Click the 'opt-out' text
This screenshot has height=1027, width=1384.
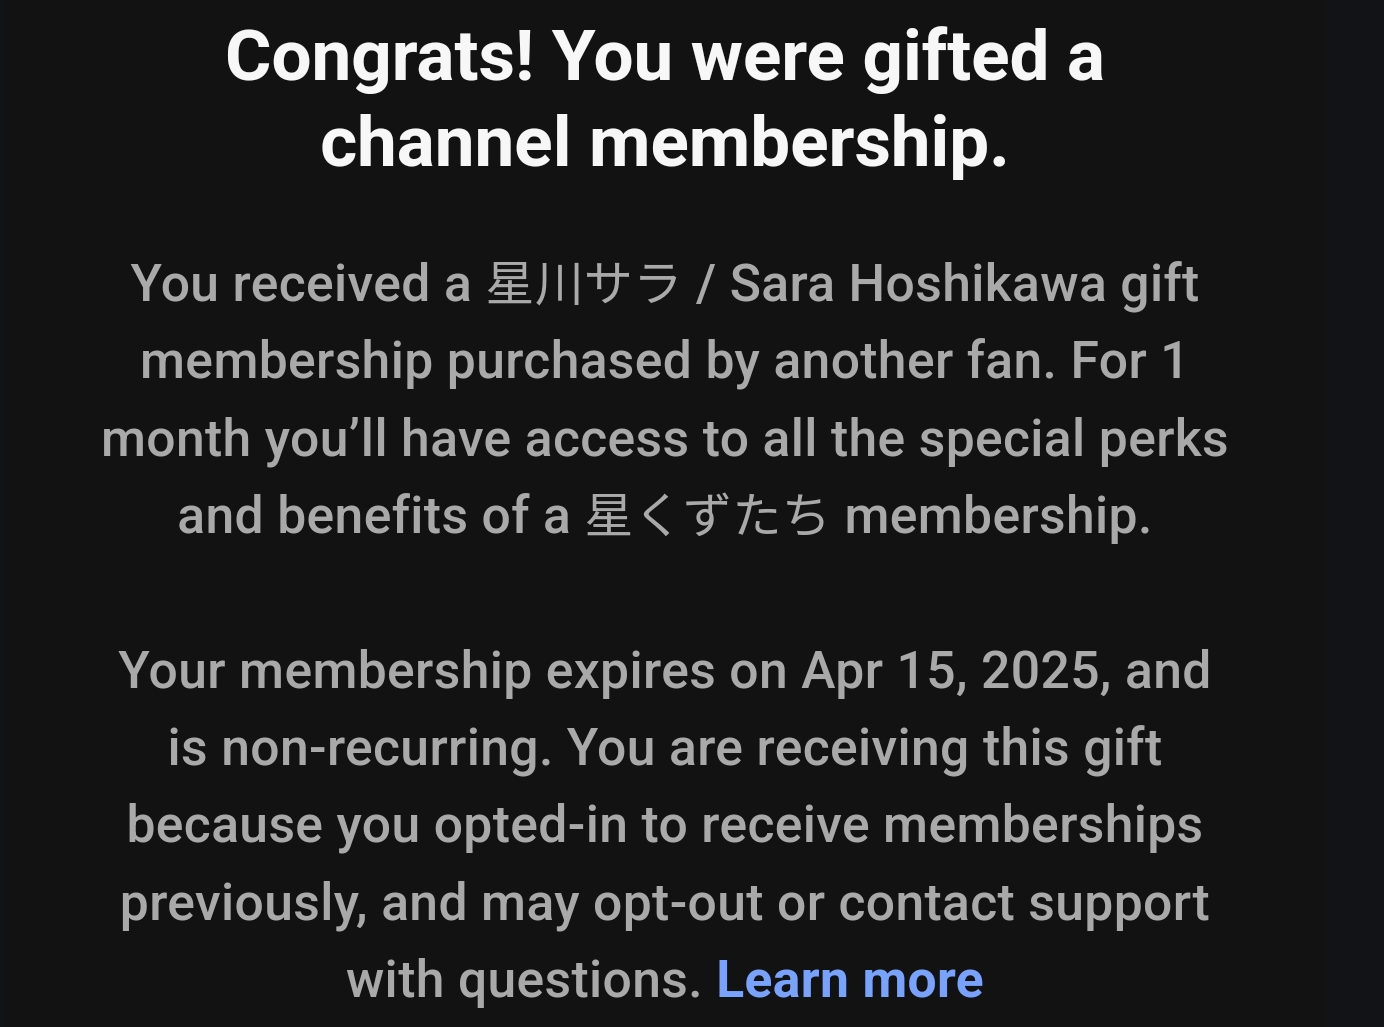coord(678,904)
